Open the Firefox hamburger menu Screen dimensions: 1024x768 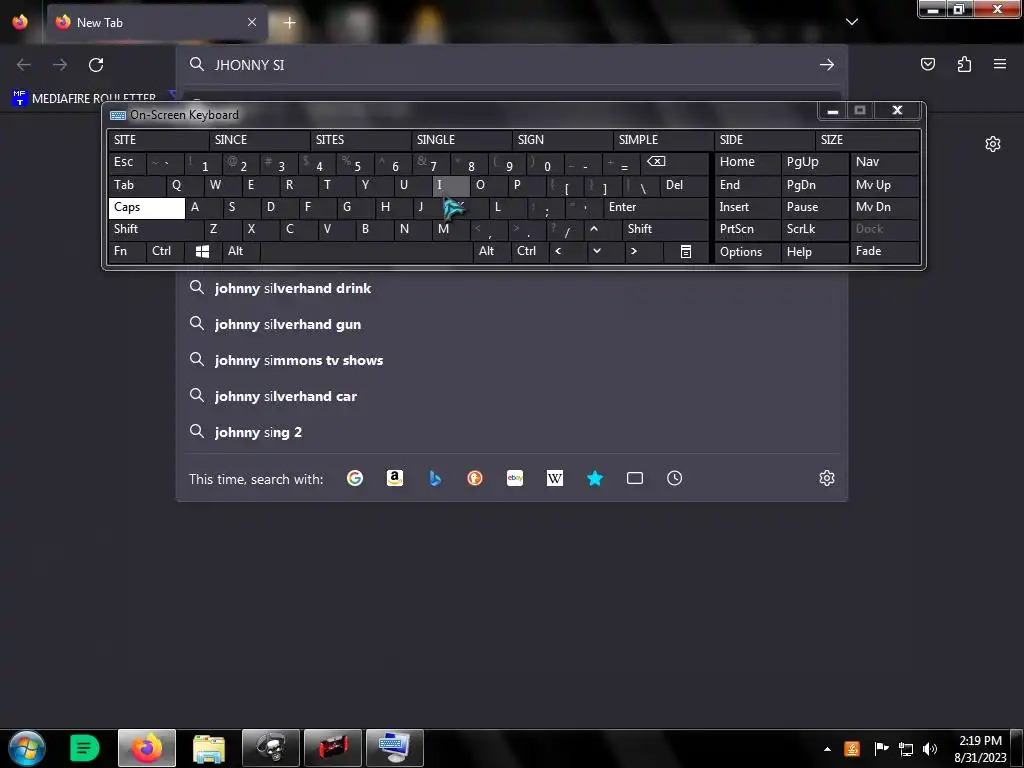(x=1000, y=64)
